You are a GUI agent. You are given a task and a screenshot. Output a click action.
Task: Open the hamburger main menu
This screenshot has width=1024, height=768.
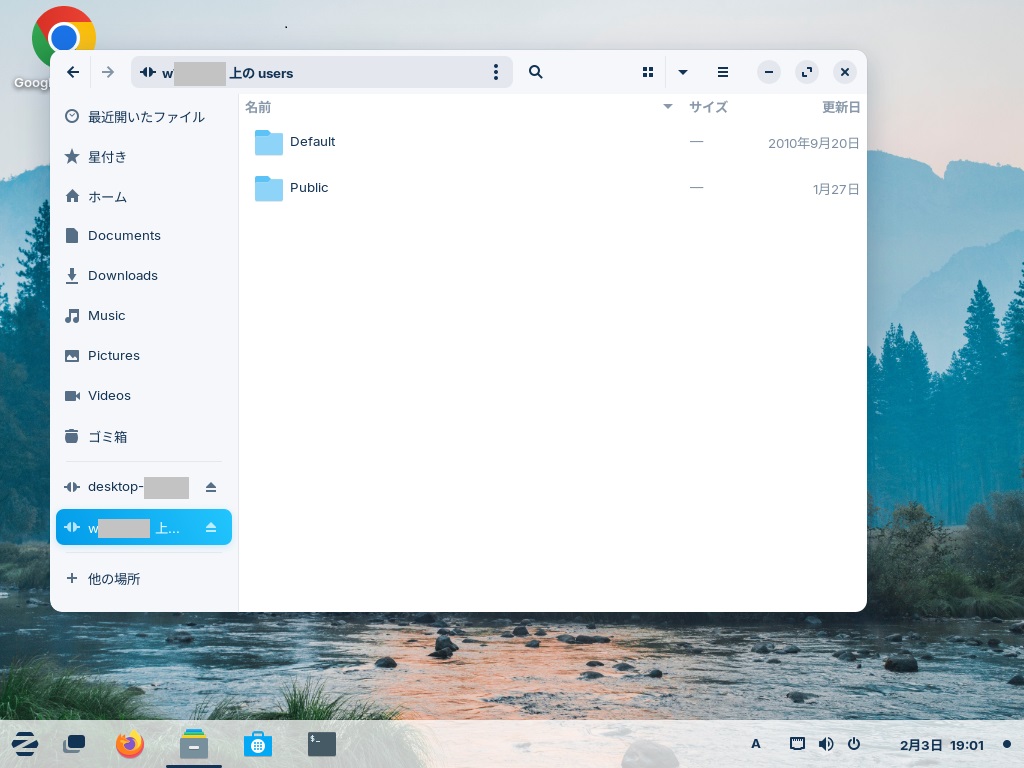pos(723,72)
